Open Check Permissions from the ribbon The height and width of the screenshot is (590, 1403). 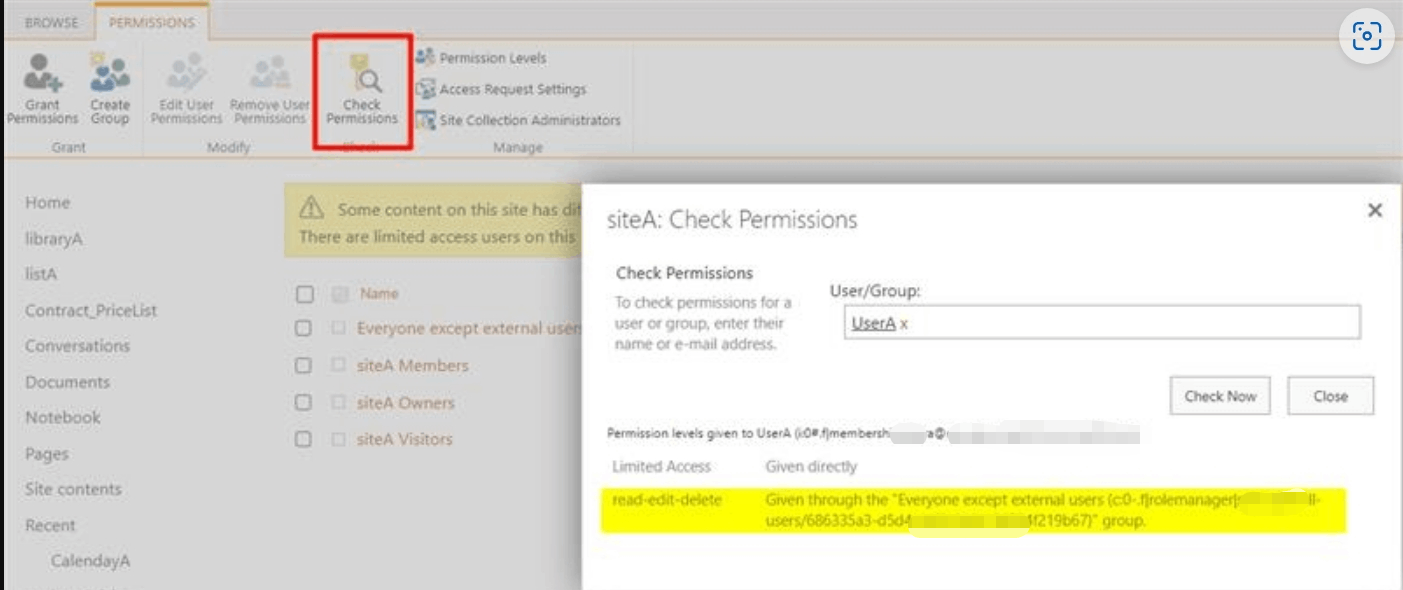362,89
